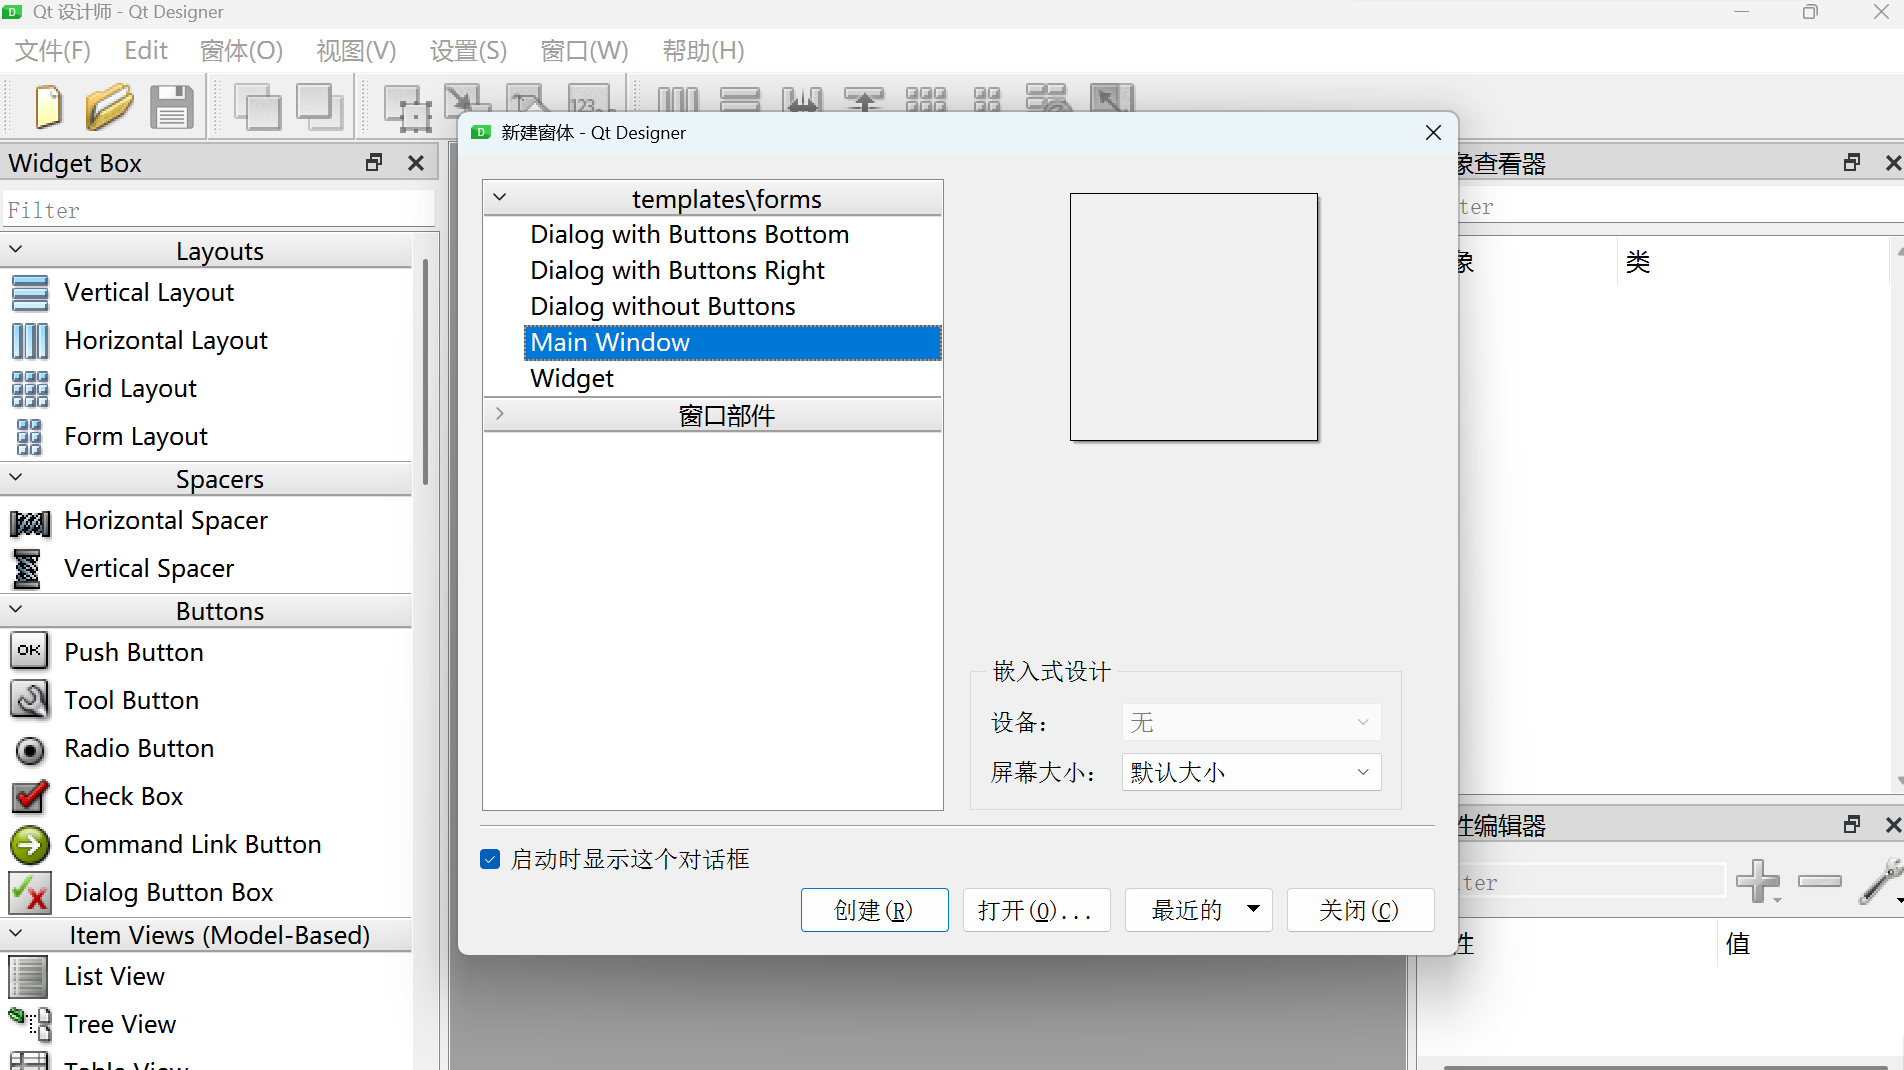Click the Vertical Spacer icon
Screen dimensions: 1904x1070
pyautogui.click(x=28, y=569)
